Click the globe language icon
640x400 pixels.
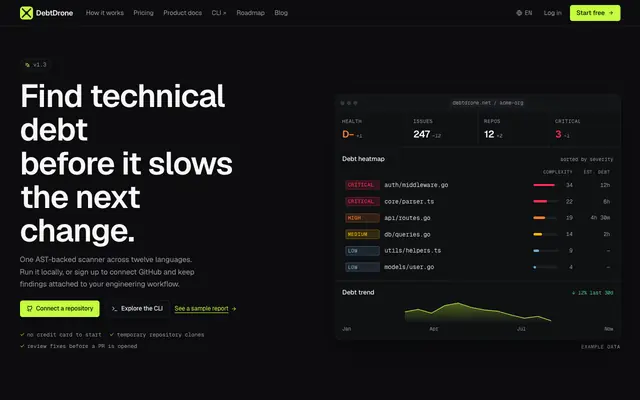[x=519, y=13]
